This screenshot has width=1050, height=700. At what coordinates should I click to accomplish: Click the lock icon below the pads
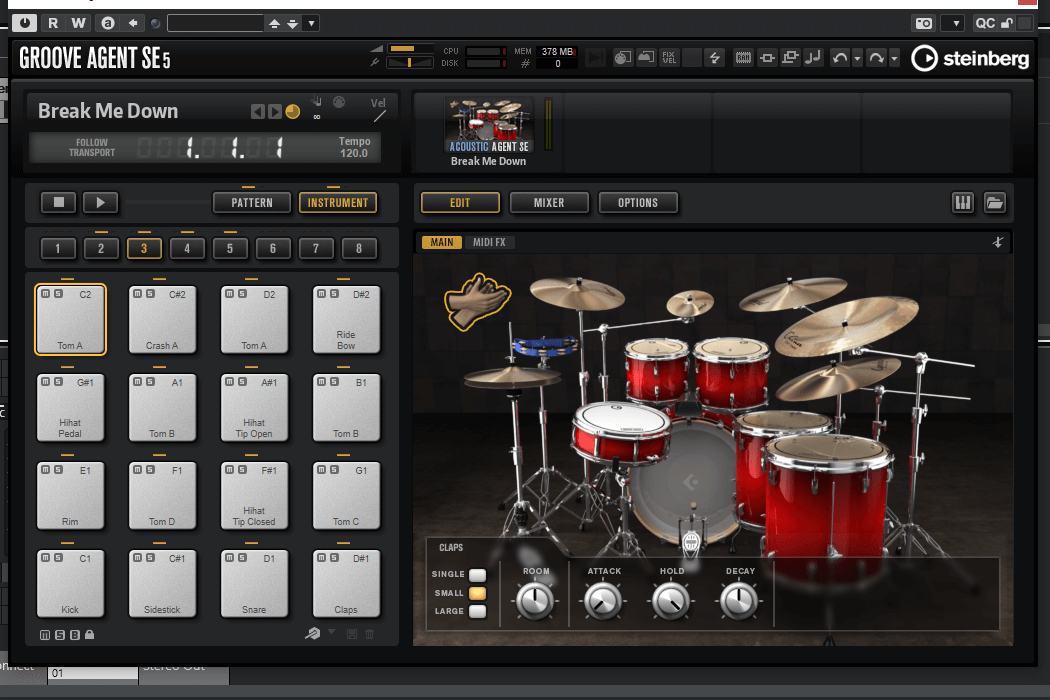coord(90,634)
